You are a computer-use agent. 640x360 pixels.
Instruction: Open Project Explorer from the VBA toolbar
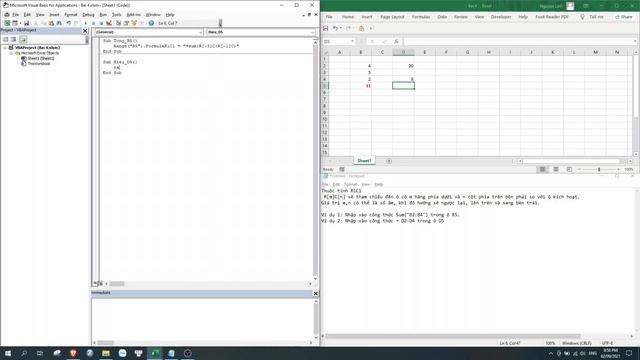tap(118, 23)
